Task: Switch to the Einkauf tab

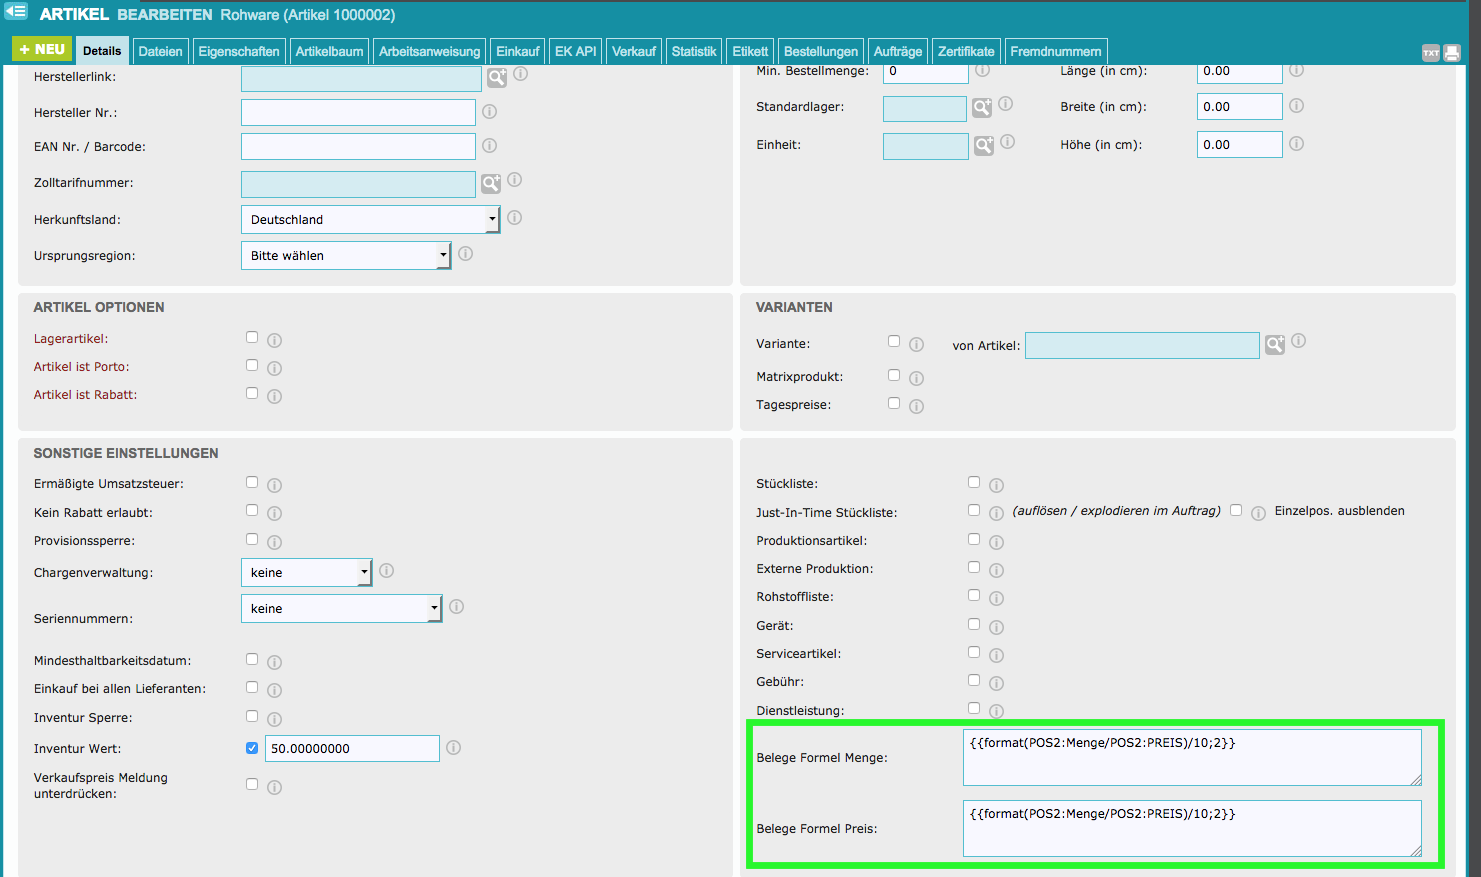Action: (x=517, y=51)
